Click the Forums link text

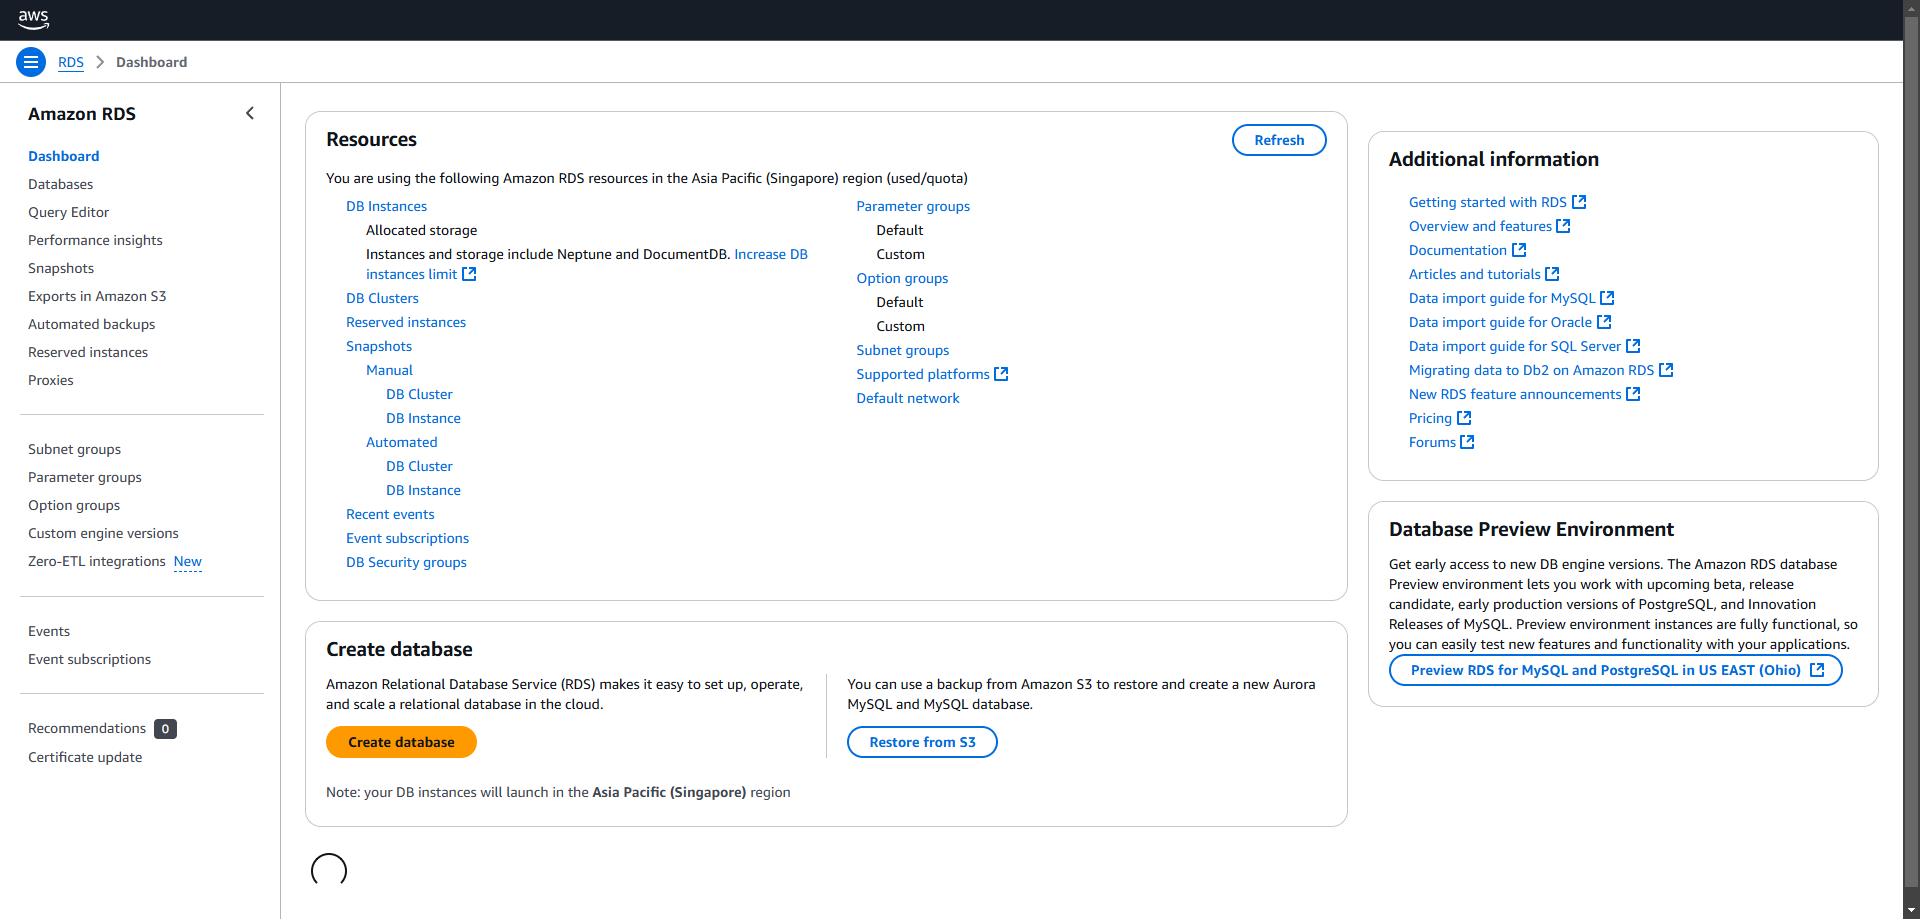coord(1432,442)
